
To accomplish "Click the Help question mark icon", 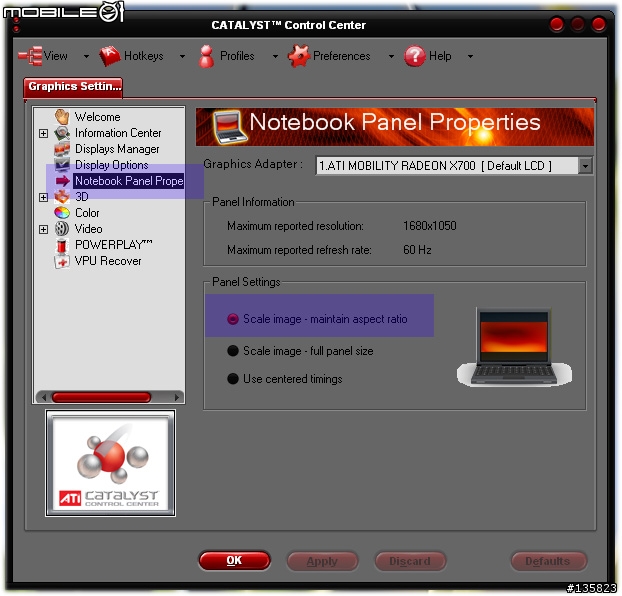I will tap(415, 56).
